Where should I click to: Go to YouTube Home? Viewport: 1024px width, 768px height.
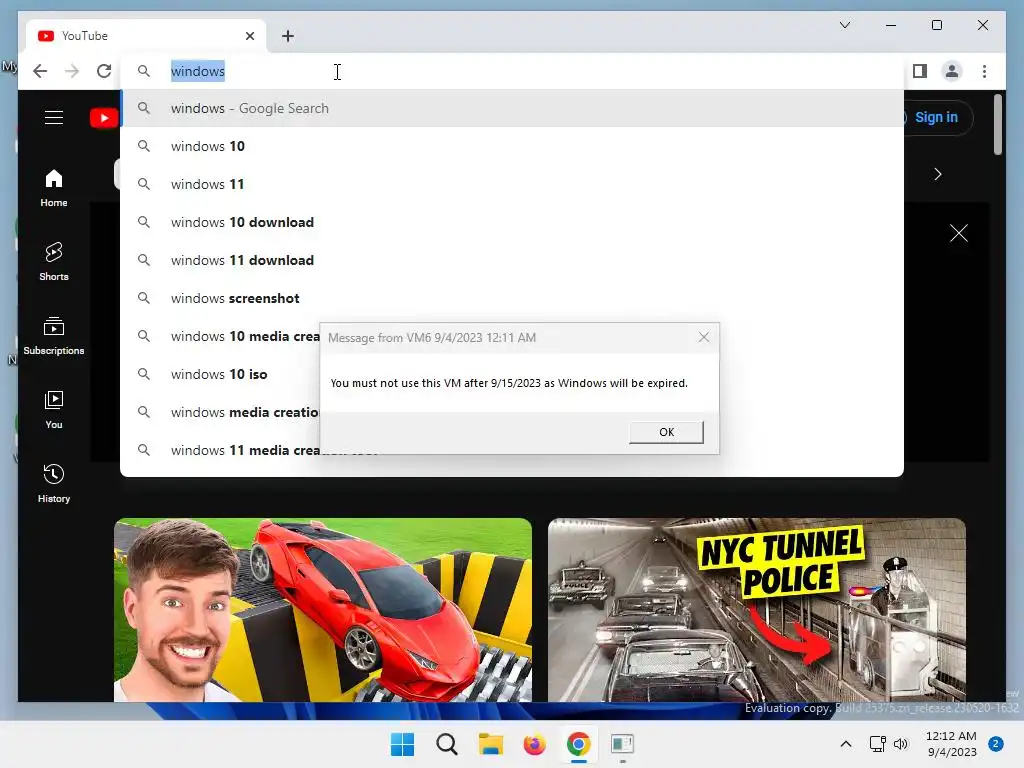point(54,188)
